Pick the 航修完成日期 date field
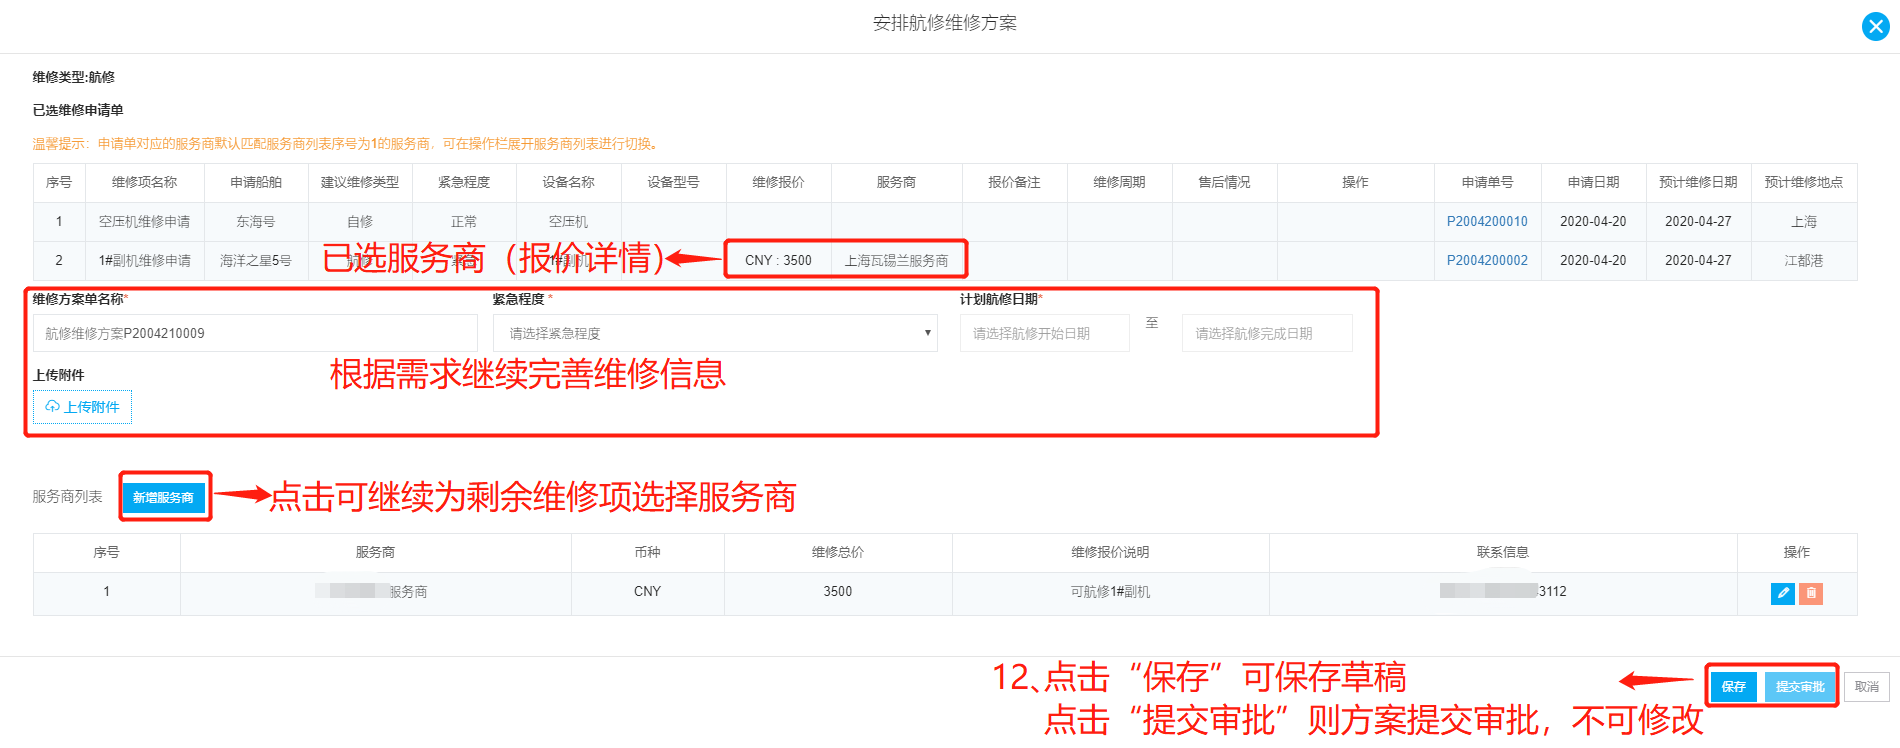Image resolution: width=1900 pixels, height=748 pixels. (x=1267, y=333)
